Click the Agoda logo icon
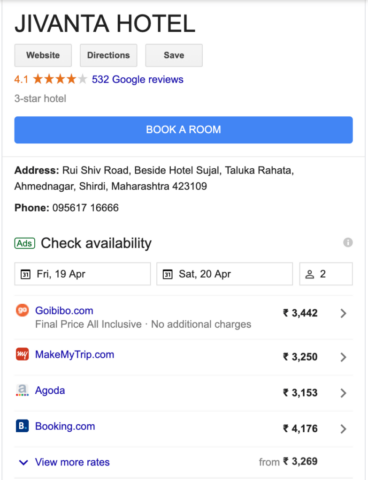 pos(22,390)
